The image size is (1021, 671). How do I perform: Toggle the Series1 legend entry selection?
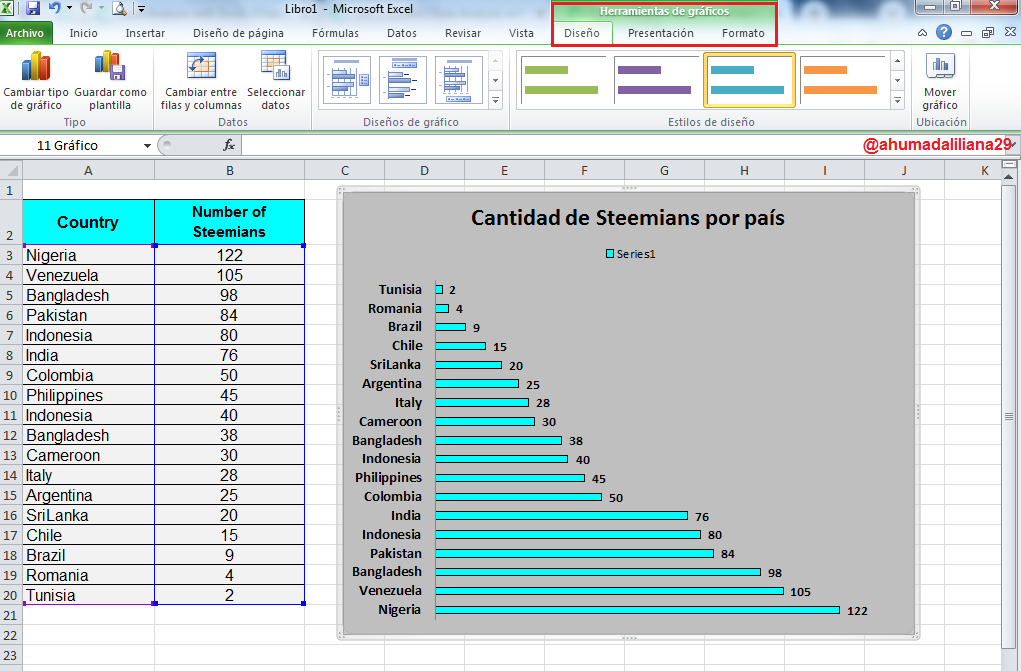[x=630, y=254]
